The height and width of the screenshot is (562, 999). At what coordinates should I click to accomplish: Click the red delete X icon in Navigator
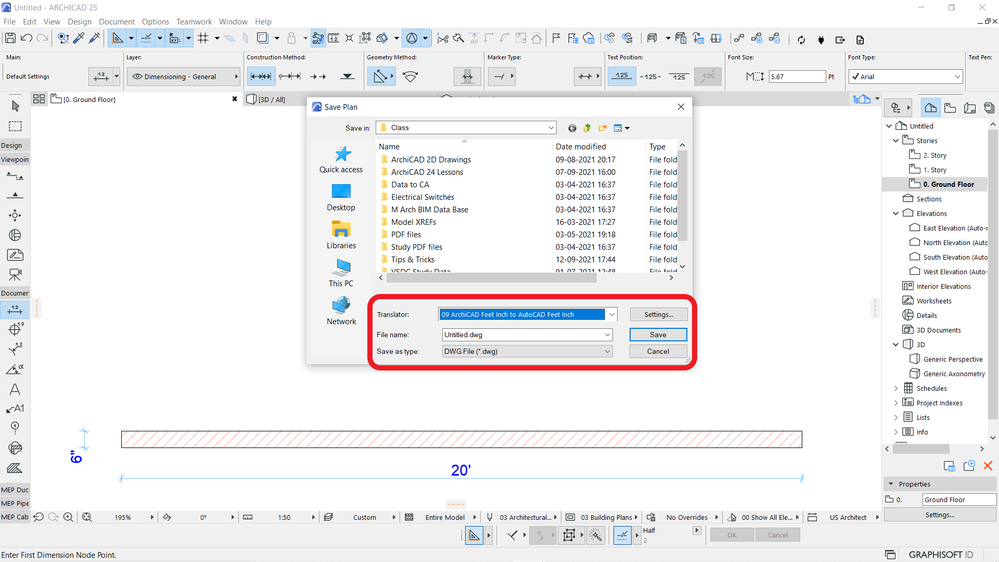click(x=988, y=466)
